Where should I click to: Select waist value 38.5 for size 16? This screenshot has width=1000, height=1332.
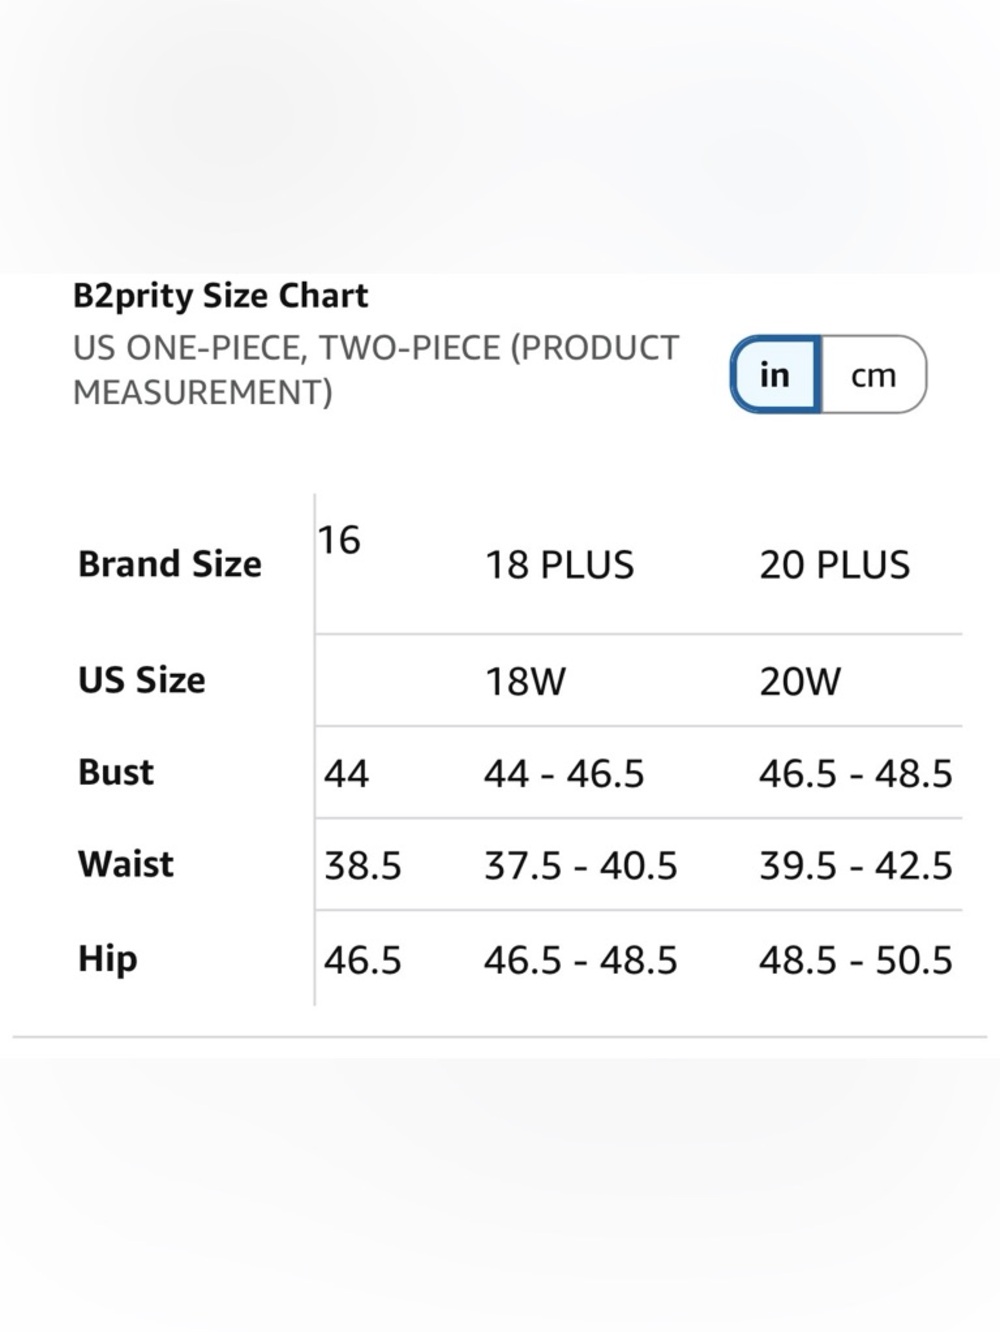point(362,866)
